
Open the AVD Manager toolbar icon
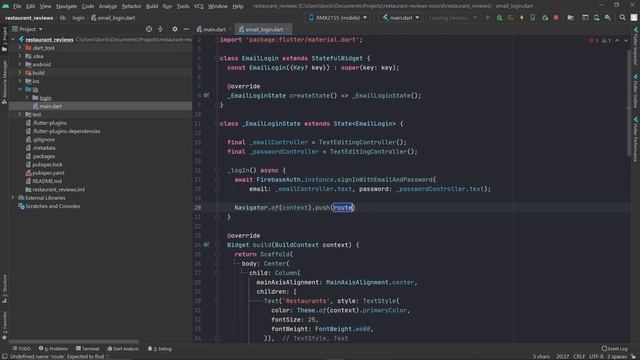coord(596,18)
